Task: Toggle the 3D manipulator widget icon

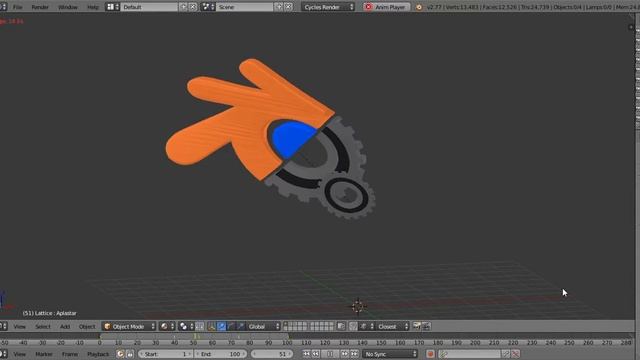Action: (x=211, y=326)
